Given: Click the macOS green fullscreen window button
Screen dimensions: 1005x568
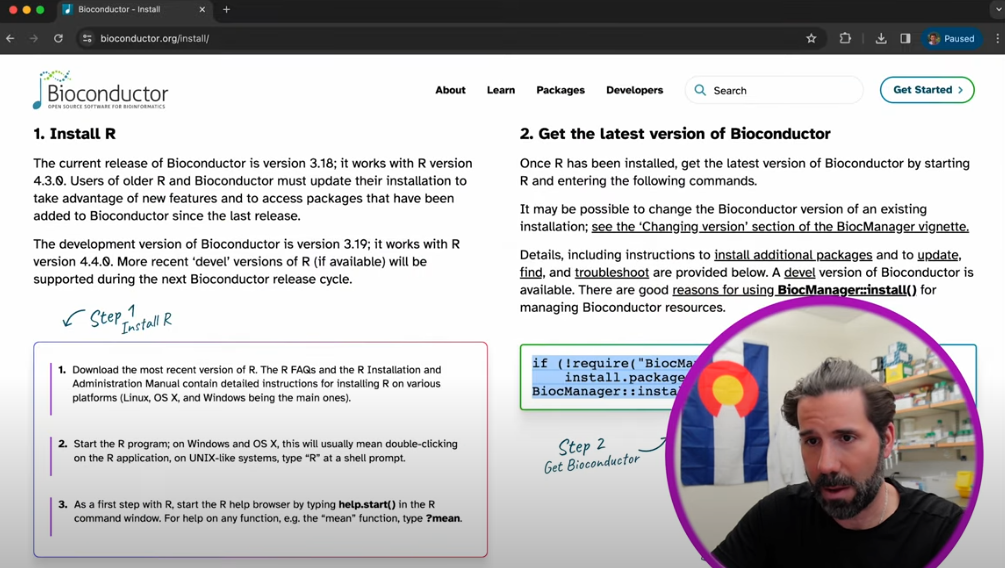Looking at the screenshot, I should 40,10.
